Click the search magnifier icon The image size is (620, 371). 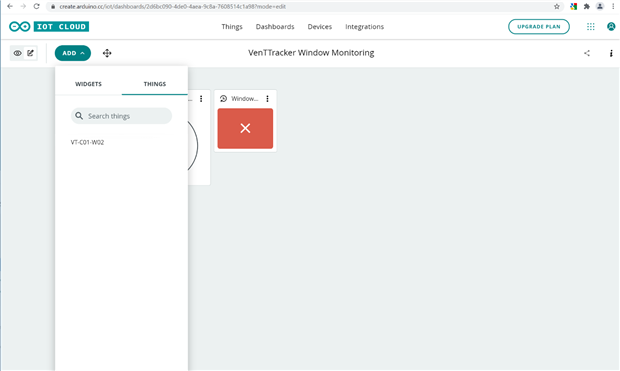[x=79, y=116]
